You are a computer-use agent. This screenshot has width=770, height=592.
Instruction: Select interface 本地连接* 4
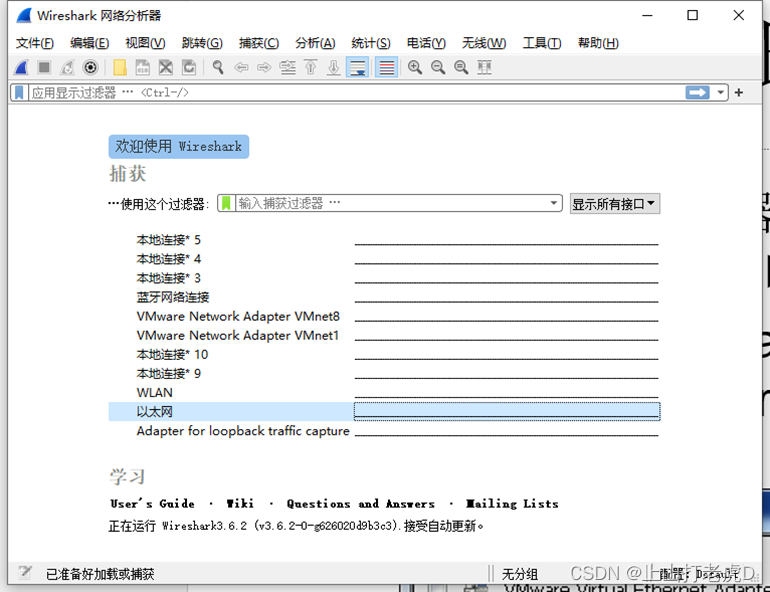click(384, 259)
